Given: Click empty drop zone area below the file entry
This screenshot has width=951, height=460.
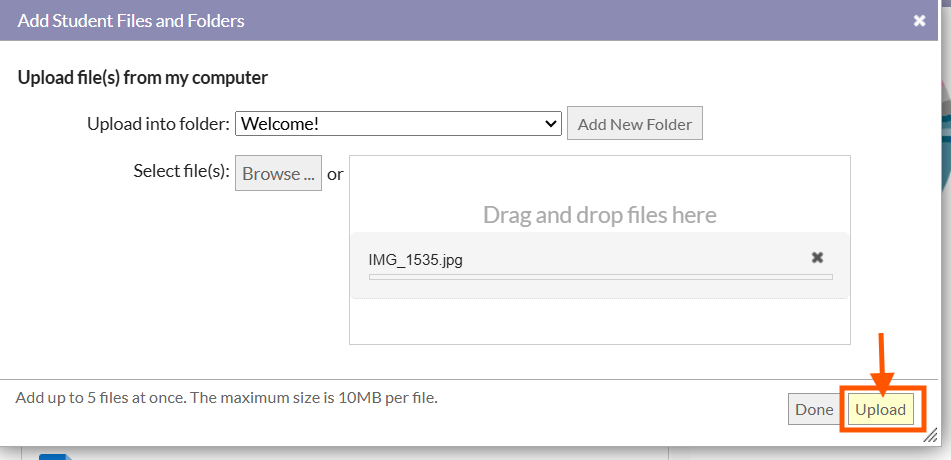Looking at the screenshot, I should [599, 322].
